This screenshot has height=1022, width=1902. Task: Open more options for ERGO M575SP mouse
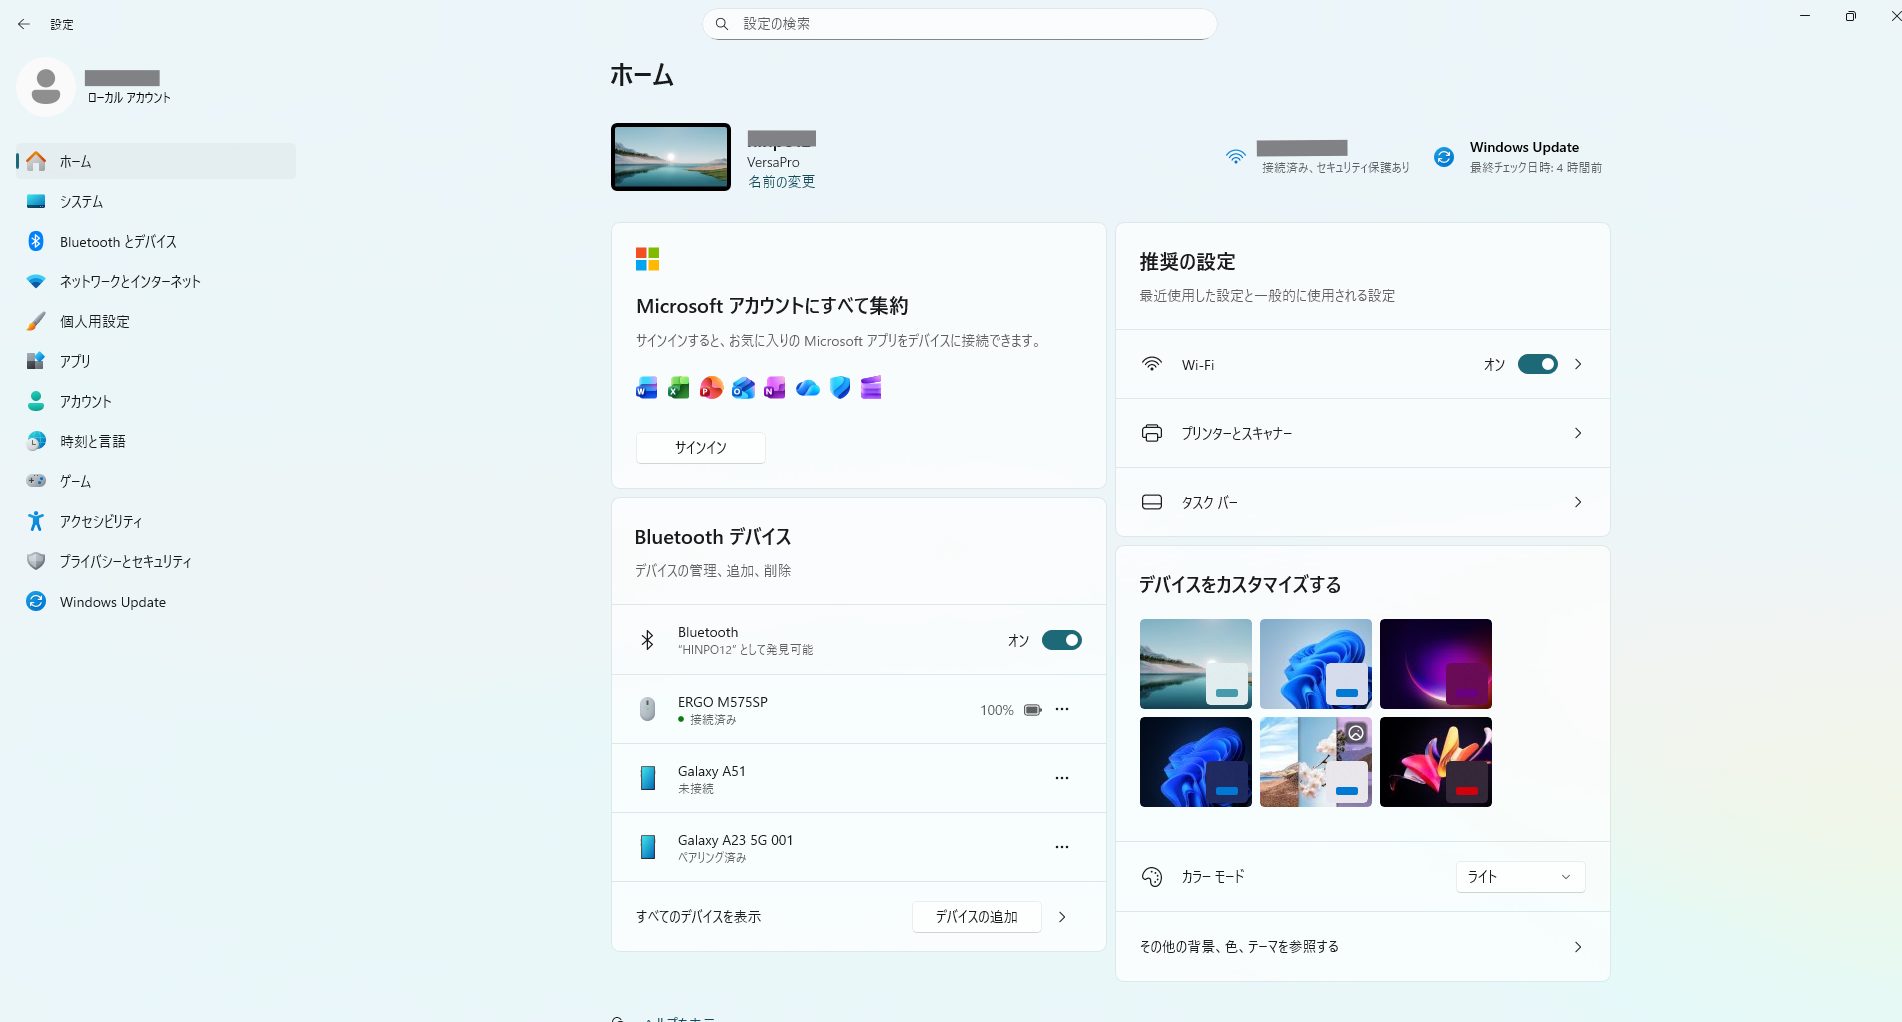pos(1061,709)
